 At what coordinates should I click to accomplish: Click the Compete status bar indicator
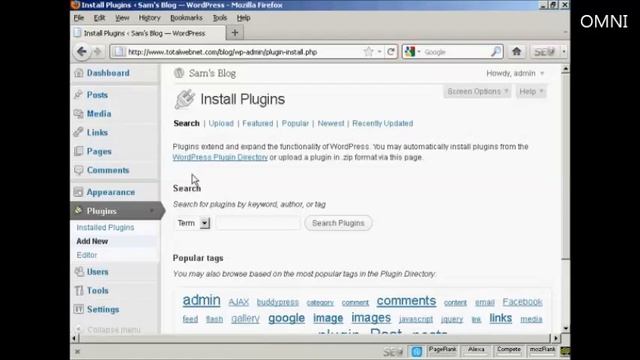point(509,350)
